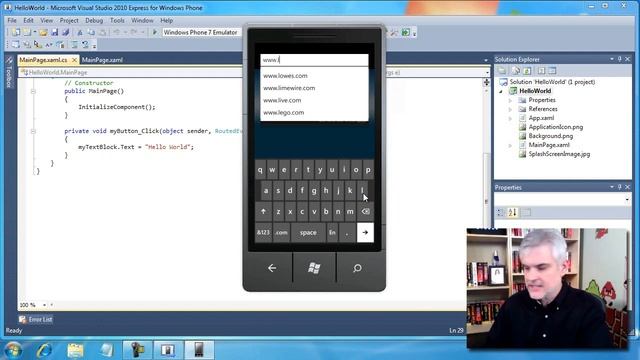
Task: Open the Help menu
Action: coord(167,20)
